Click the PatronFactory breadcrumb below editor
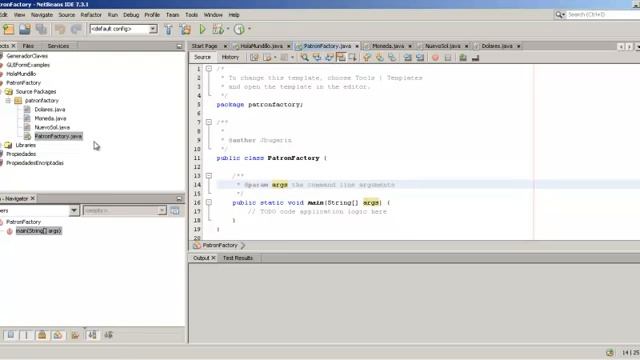This screenshot has width=640, height=360. tap(220, 245)
